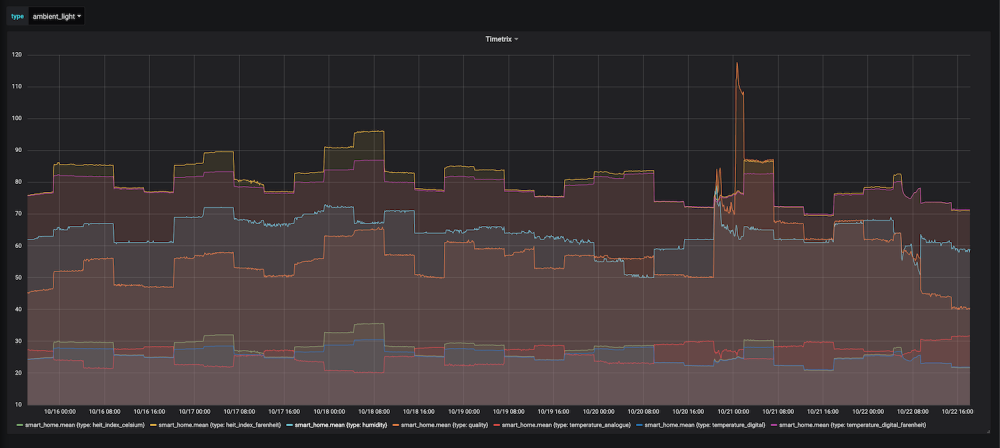This screenshot has height=448, width=1000.
Task: Toggle the heit_index_celsium series in legend
Action: pos(84,424)
